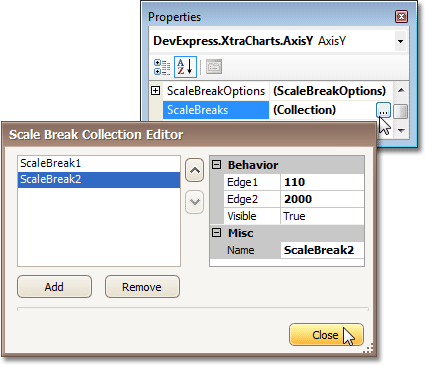Select ScaleBreak2 in the list

coord(99,180)
